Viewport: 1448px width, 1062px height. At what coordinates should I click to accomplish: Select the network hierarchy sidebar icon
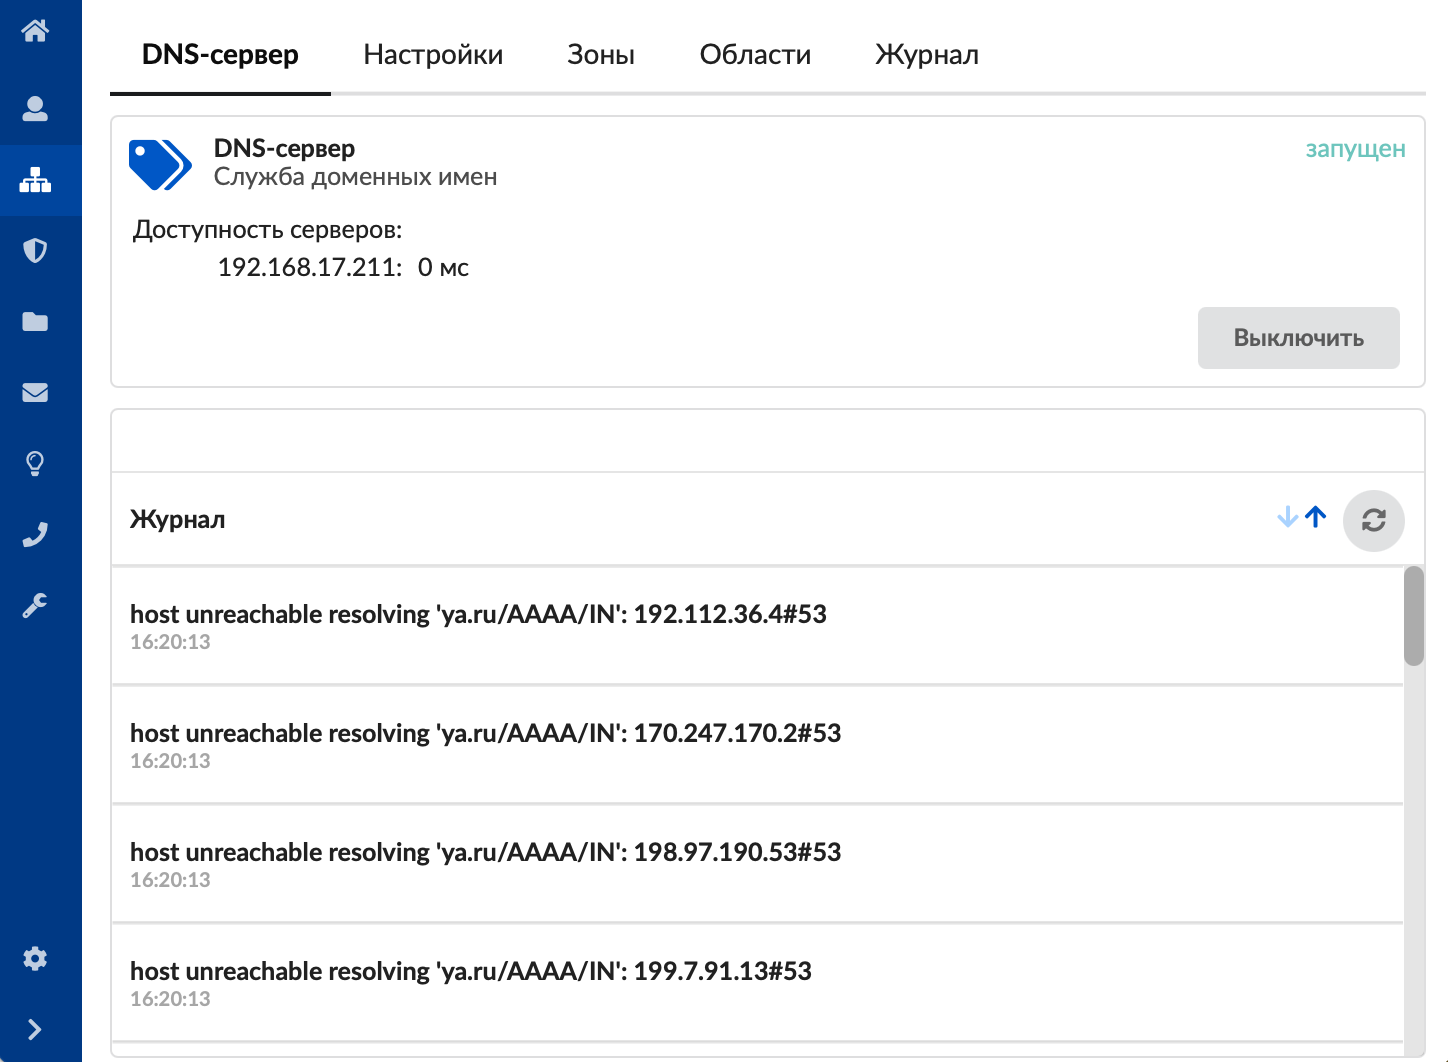[35, 180]
